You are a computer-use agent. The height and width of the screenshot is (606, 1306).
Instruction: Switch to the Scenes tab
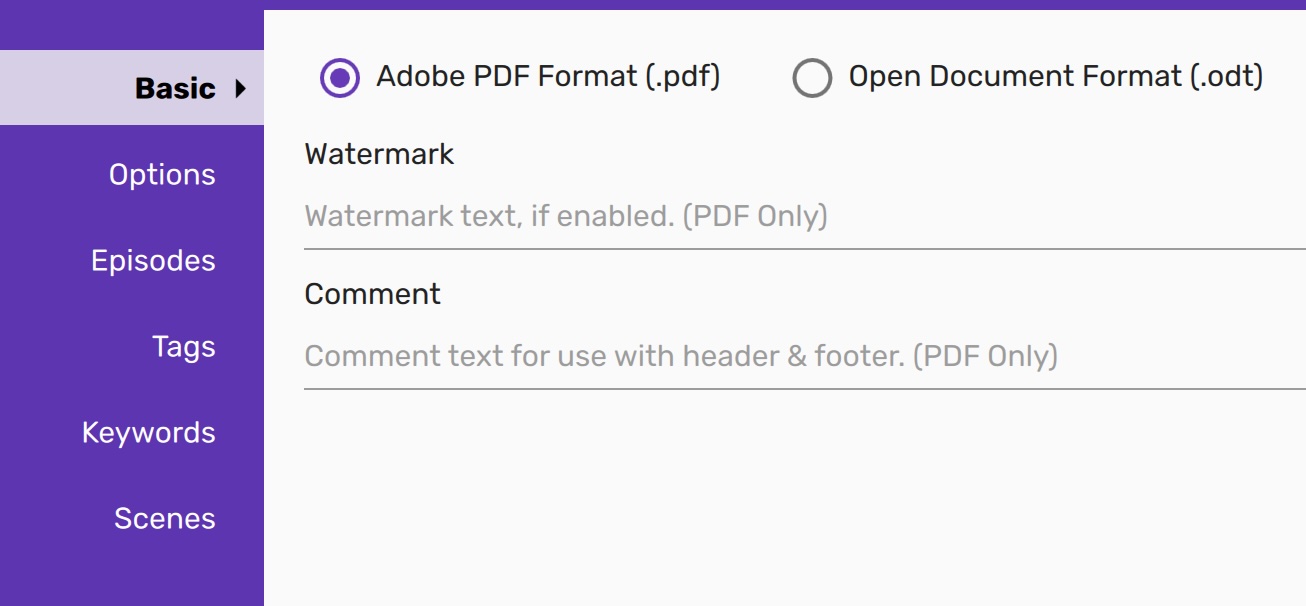coord(164,519)
